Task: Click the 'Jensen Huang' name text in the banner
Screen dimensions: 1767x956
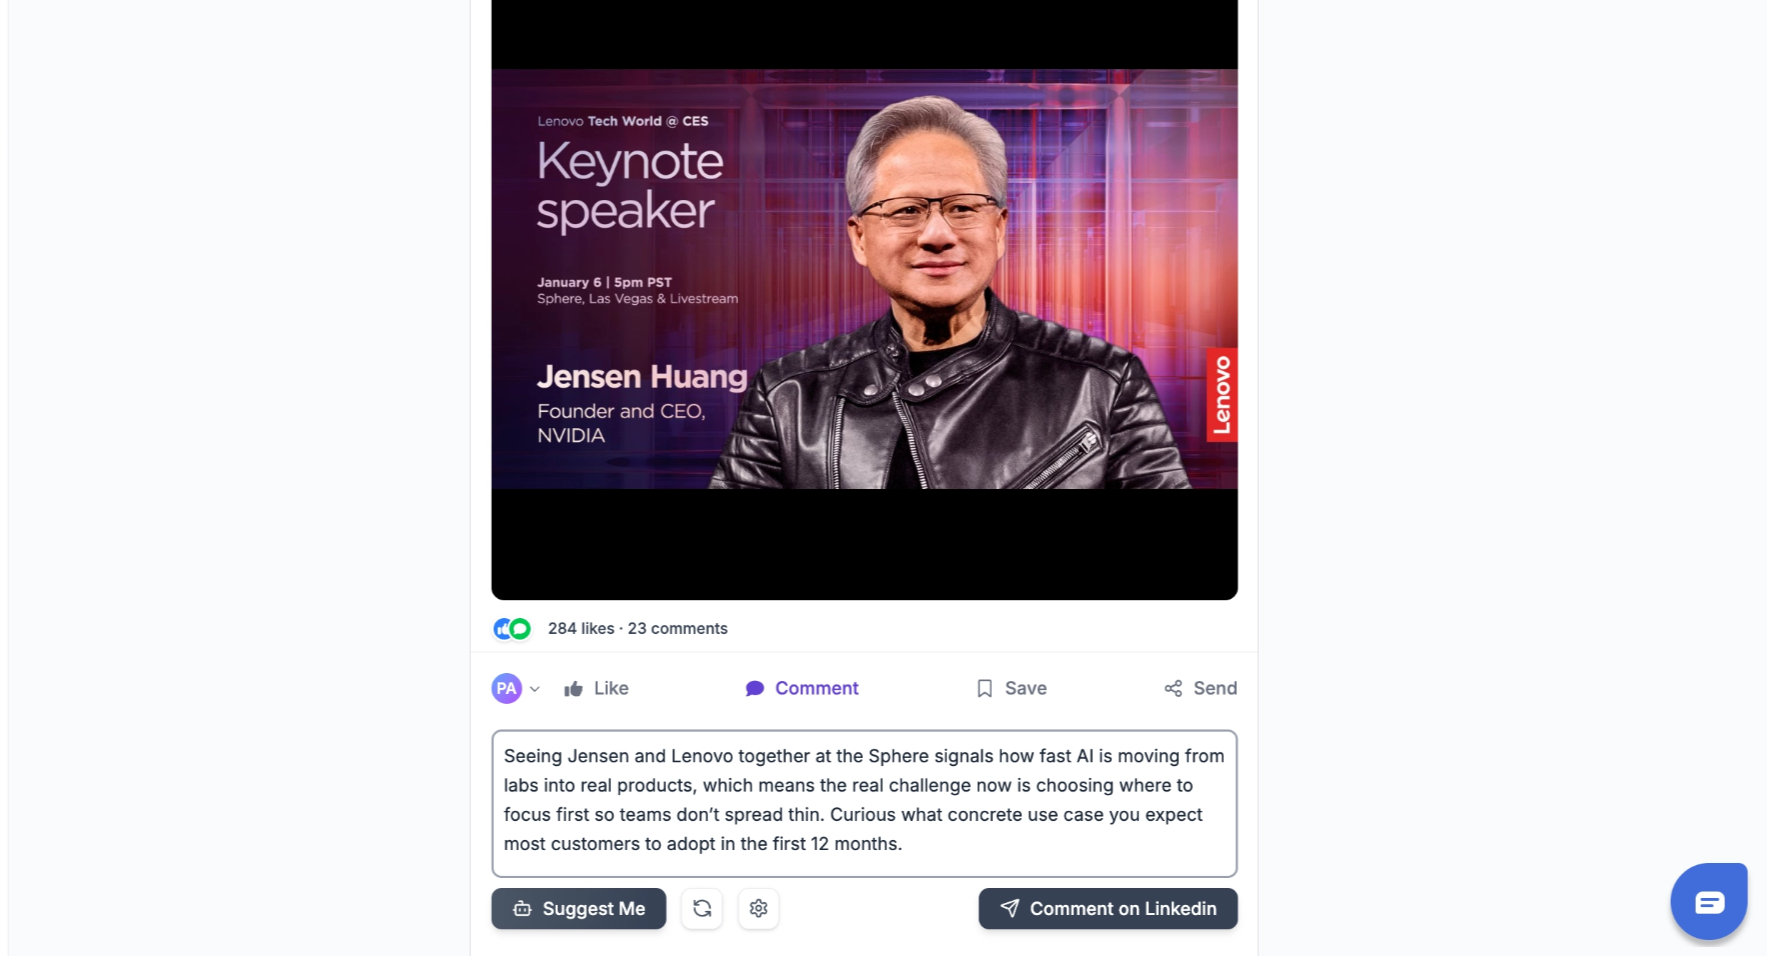Action: [x=642, y=376]
